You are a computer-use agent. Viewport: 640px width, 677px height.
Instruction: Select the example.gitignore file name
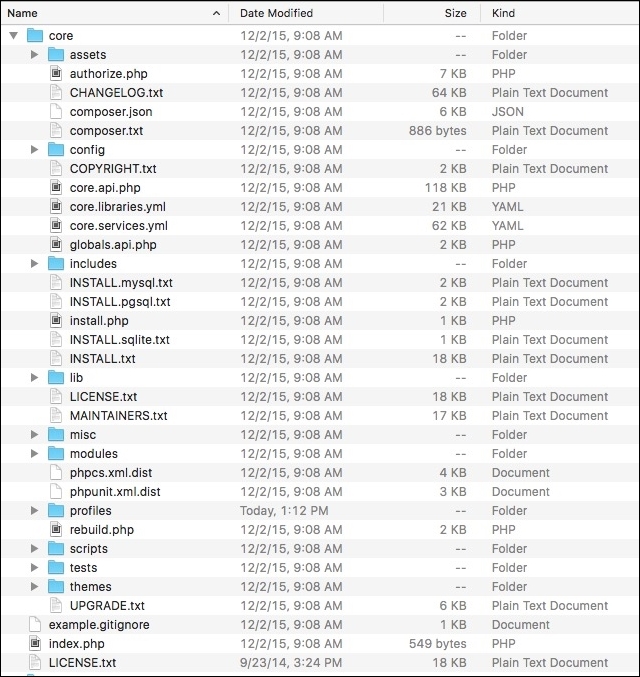[99, 624]
